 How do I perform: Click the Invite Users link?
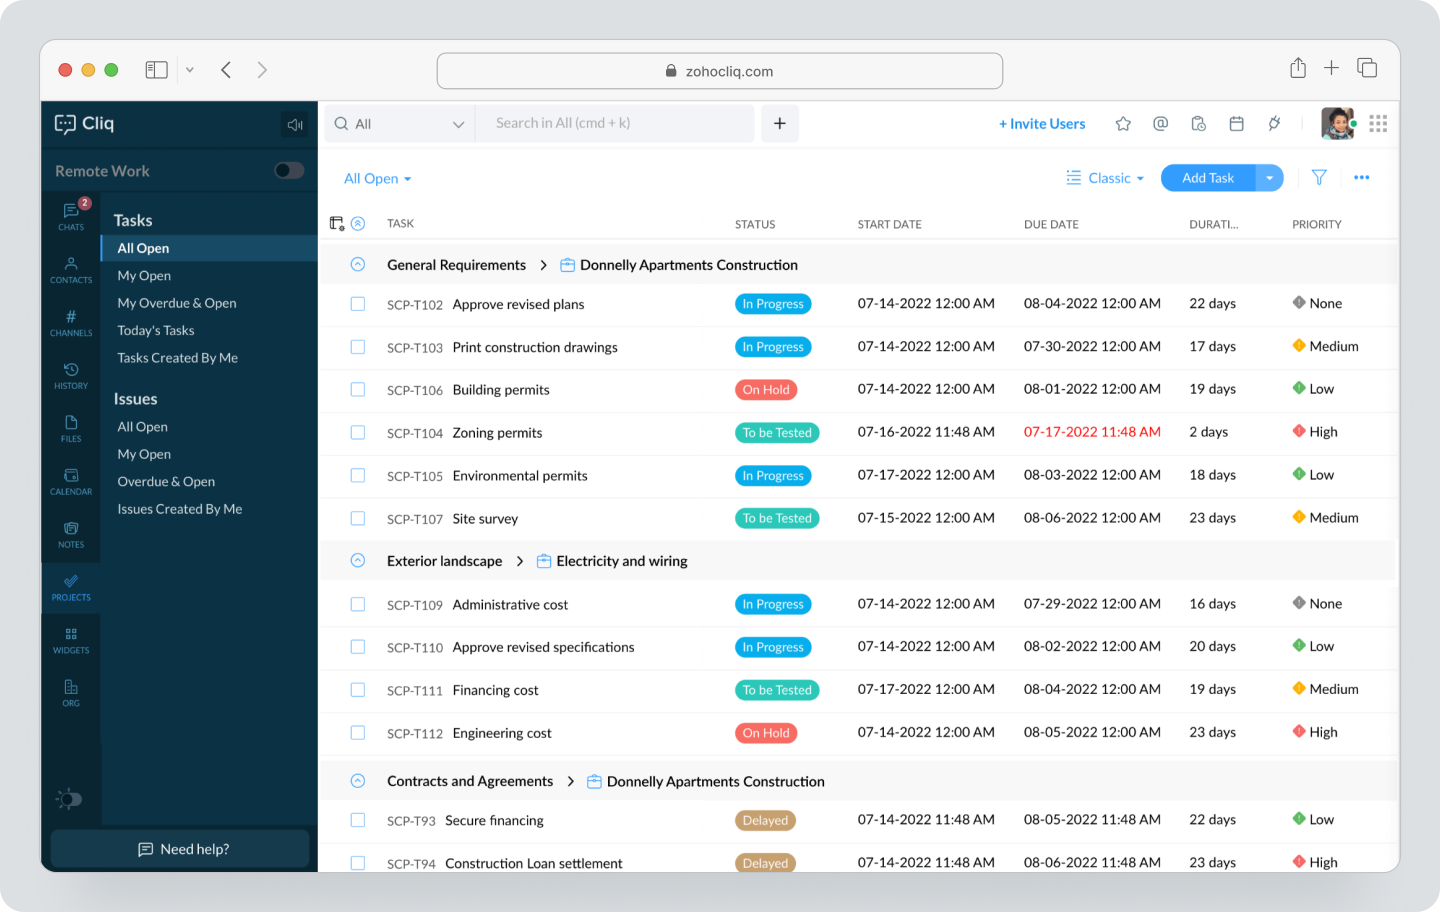pyautogui.click(x=1042, y=123)
